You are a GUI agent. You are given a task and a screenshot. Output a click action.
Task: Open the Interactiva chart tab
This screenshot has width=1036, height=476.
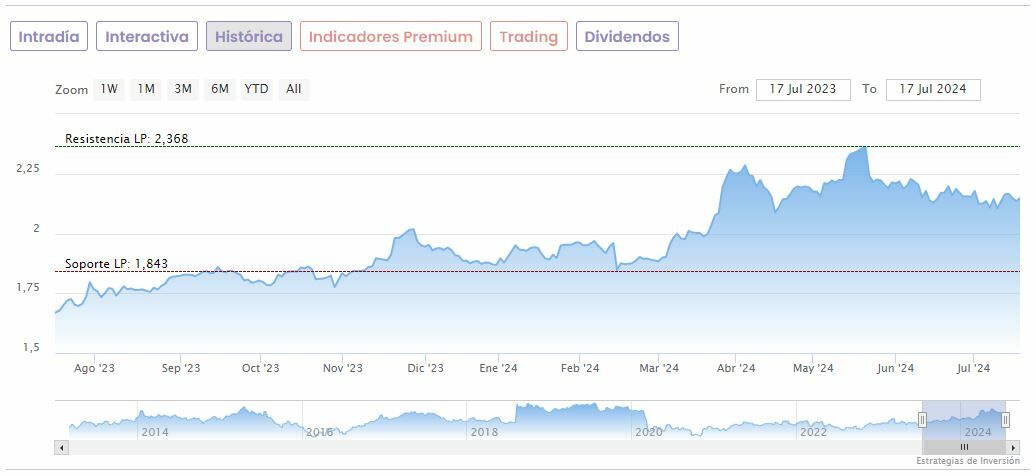(x=147, y=37)
